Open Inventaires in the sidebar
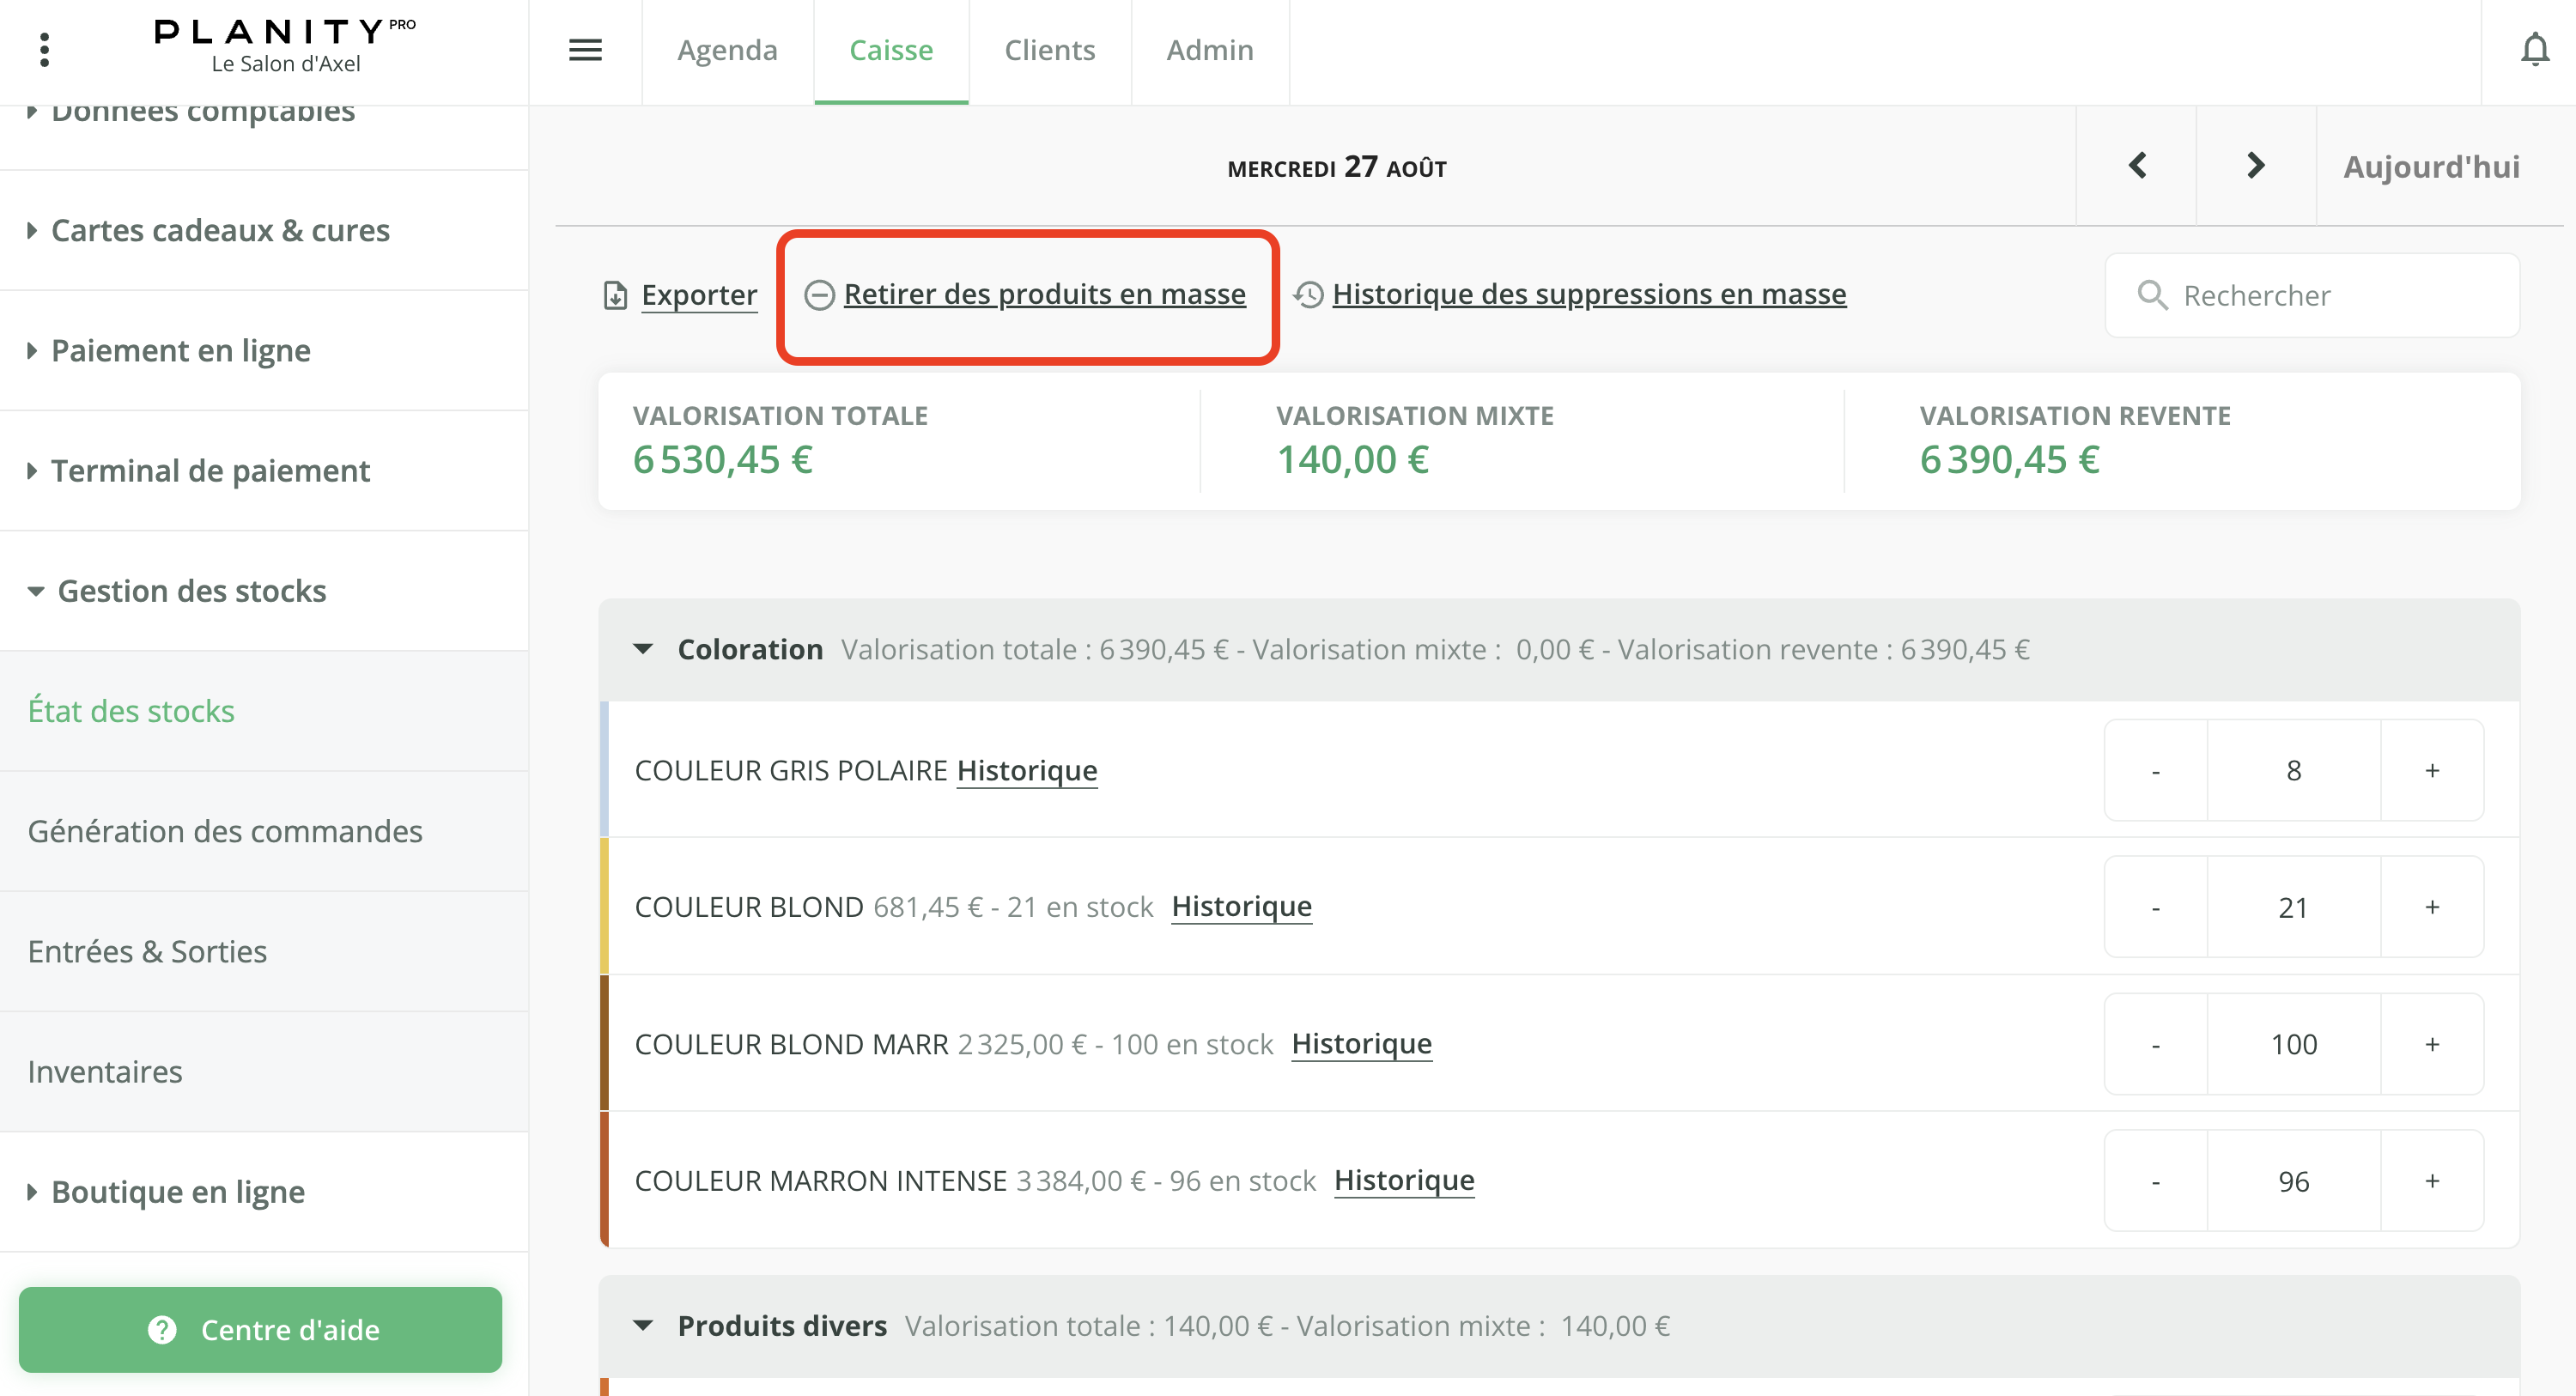This screenshot has height=1396, width=2576. tap(105, 1072)
